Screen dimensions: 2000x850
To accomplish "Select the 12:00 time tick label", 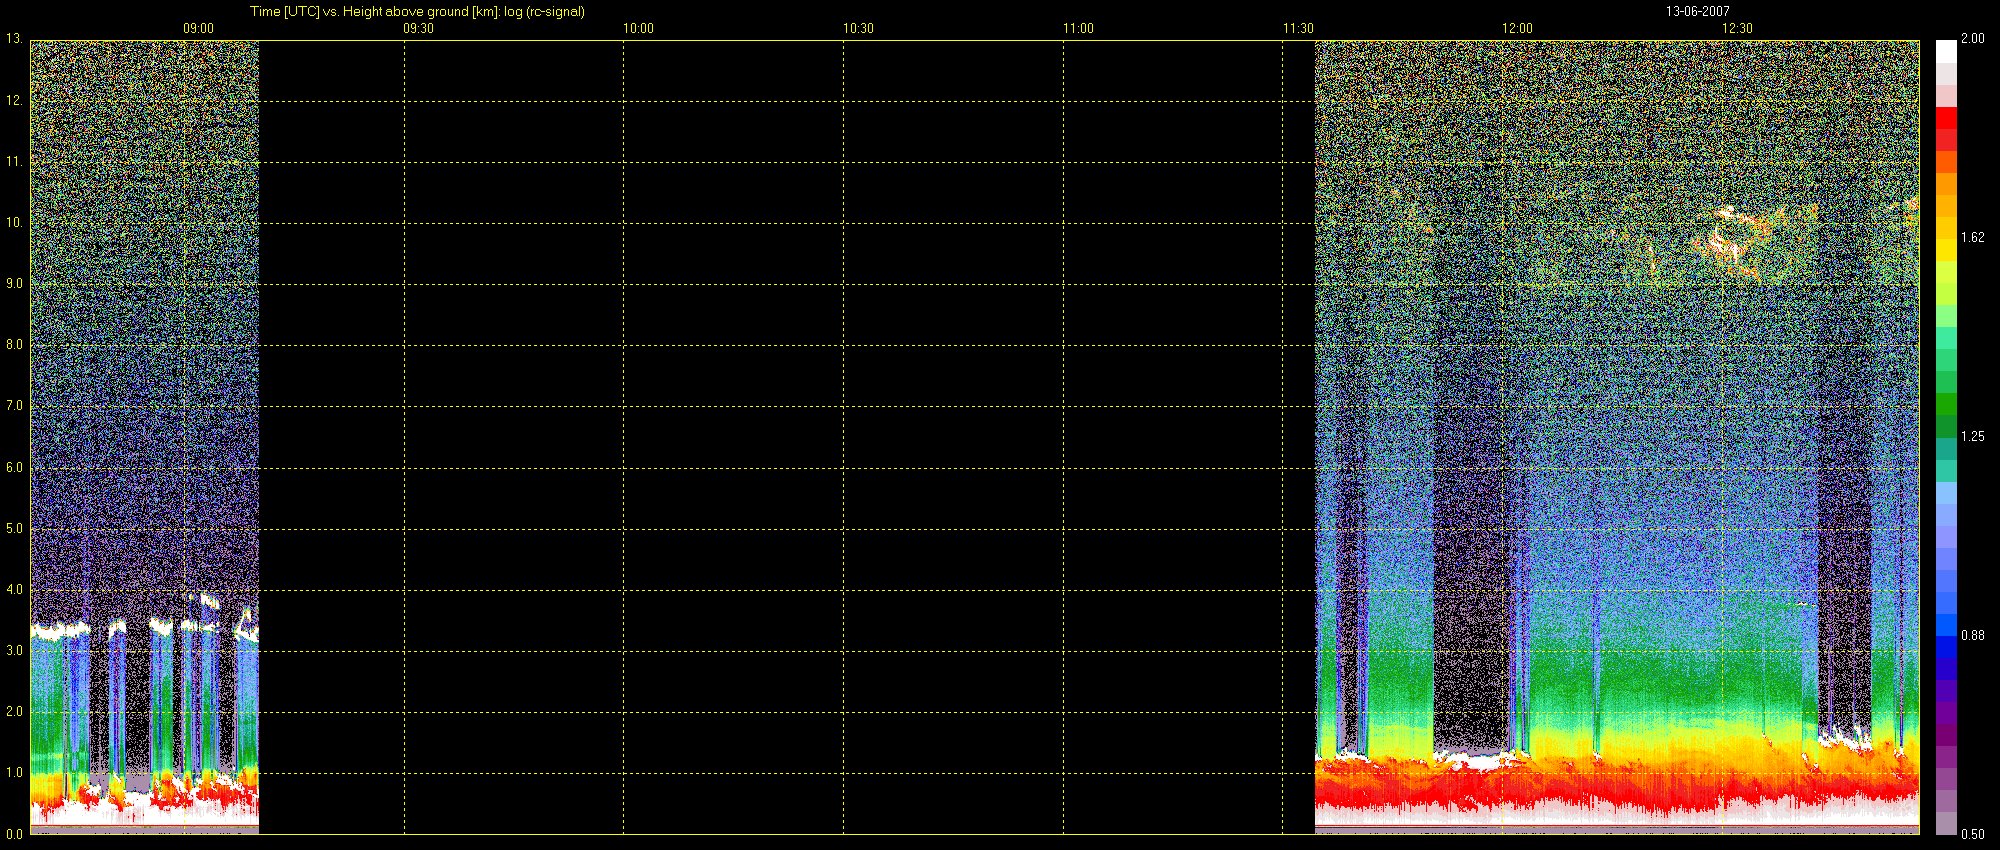I will pyautogui.click(x=1517, y=28).
